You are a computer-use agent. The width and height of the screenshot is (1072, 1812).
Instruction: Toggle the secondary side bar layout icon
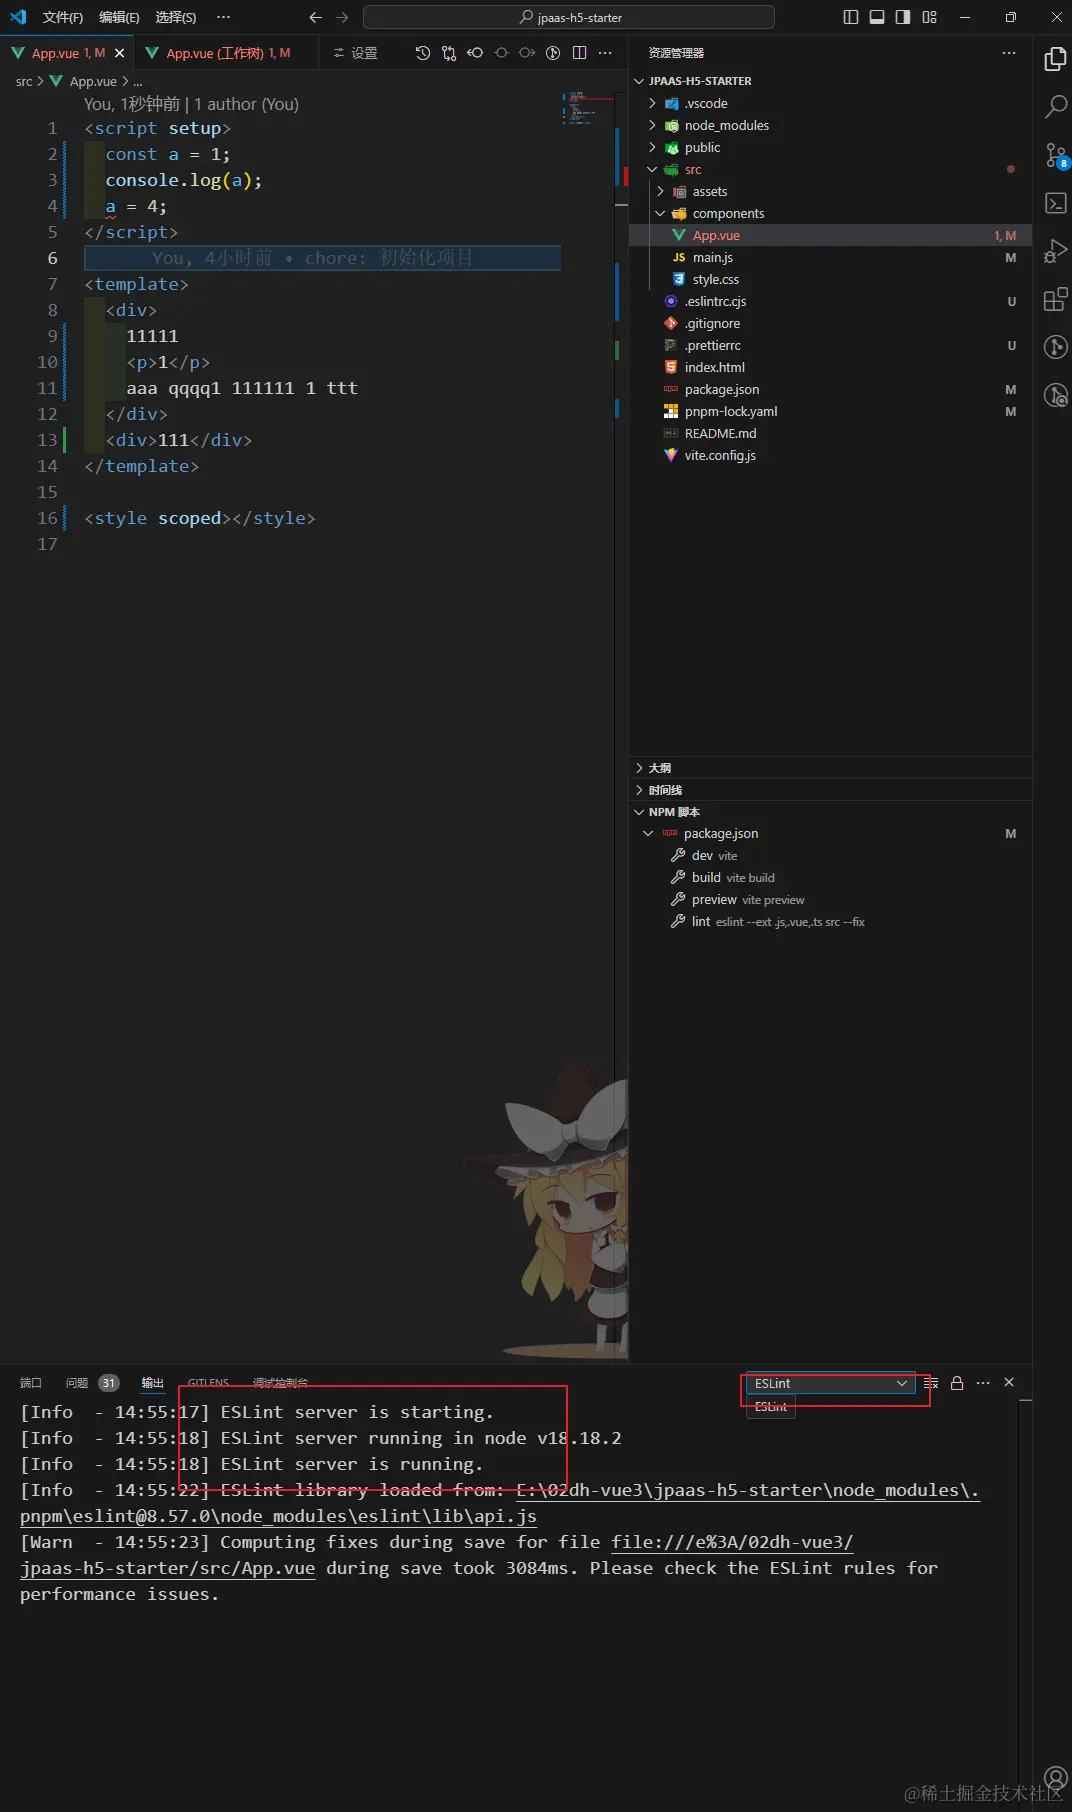pos(903,17)
